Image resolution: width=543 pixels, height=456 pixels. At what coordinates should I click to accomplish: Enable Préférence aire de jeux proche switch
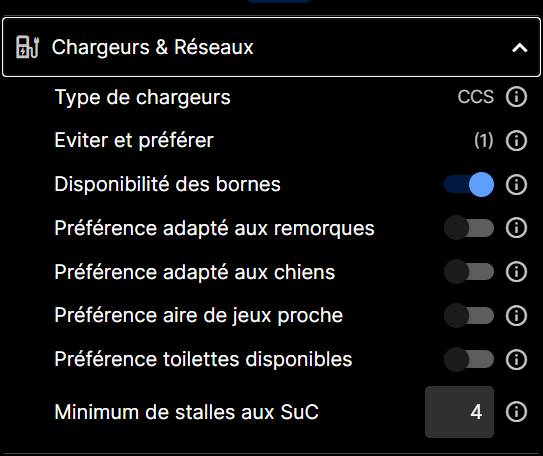click(x=469, y=315)
